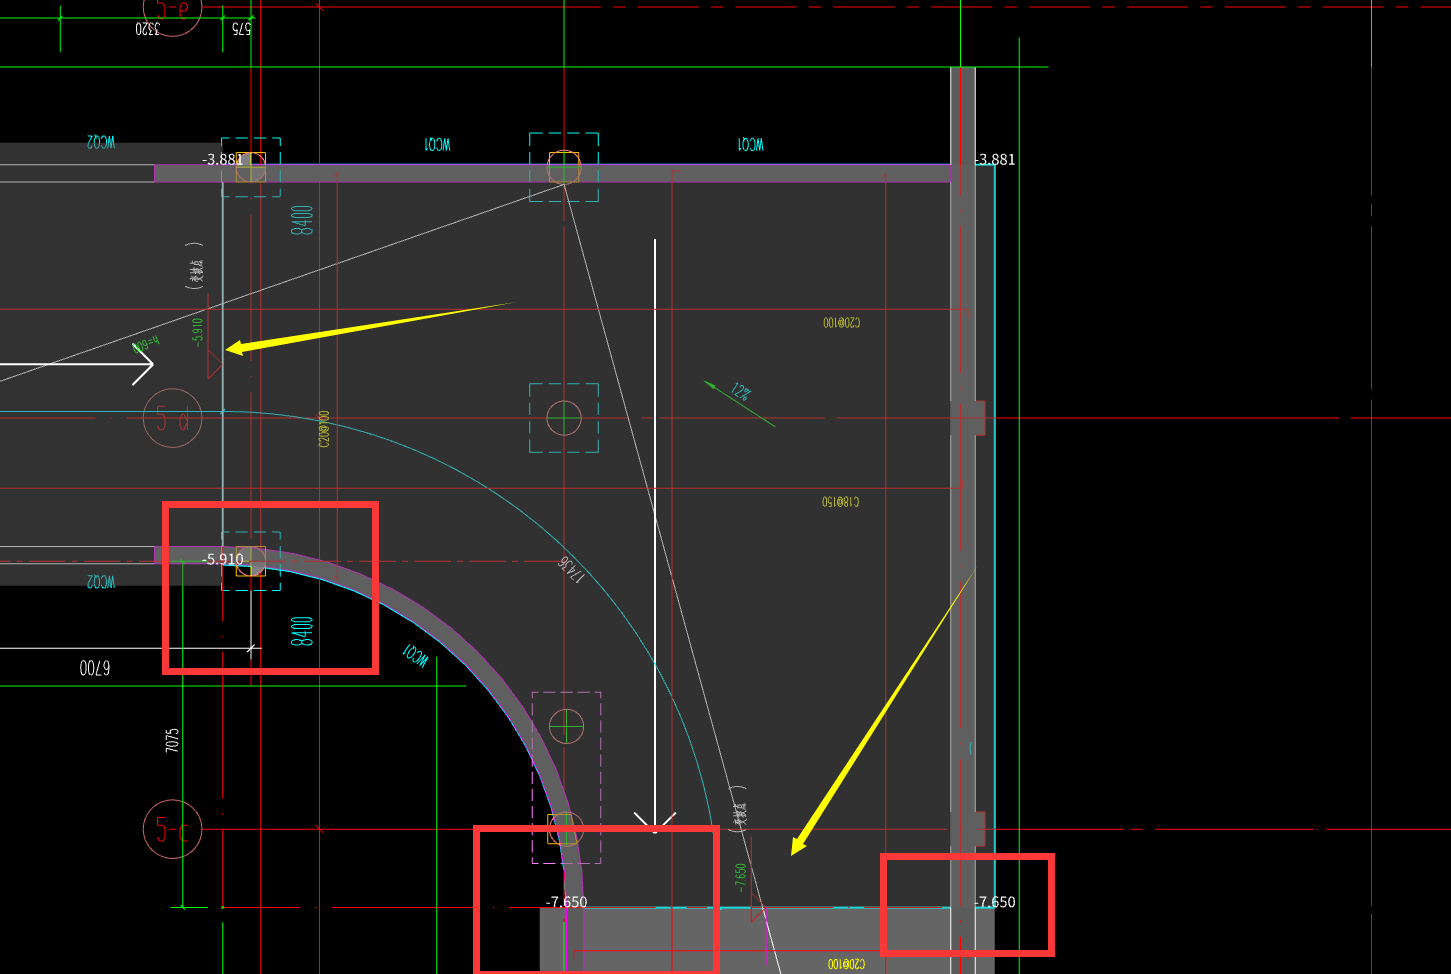1451x974 pixels.
Task: Select the -3.881 label at dashed column box
Action: [223, 159]
